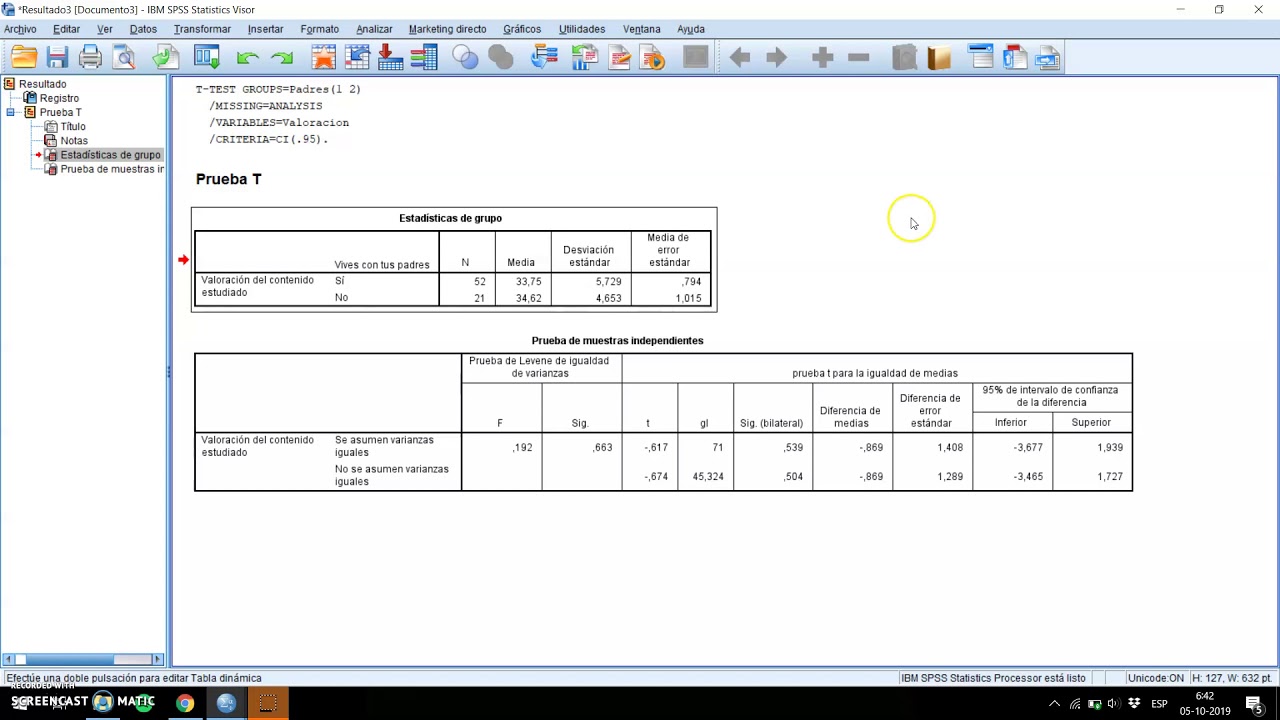The height and width of the screenshot is (720, 1280).
Task: Open the Formato menu
Action: click(x=319, y=29)
